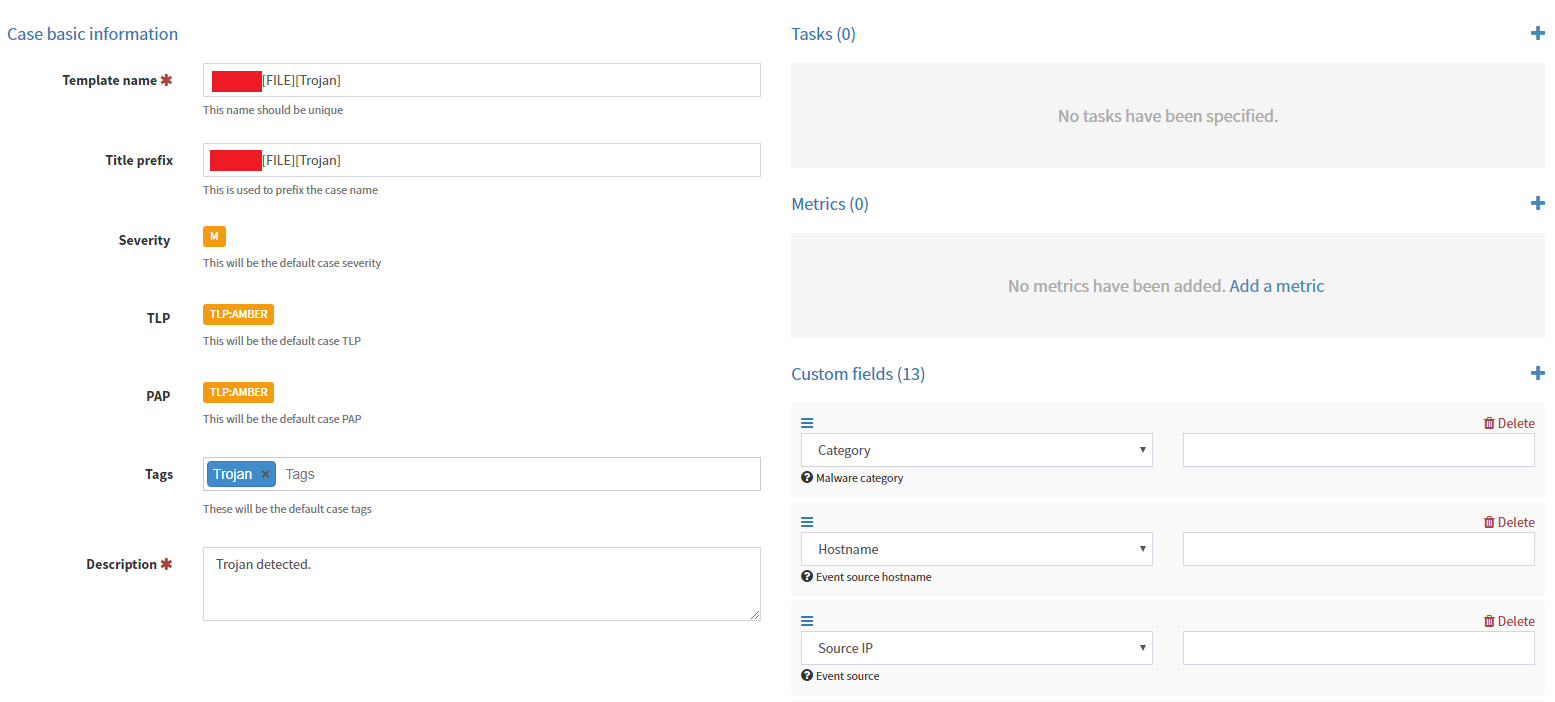Select the Custom fields (13) section header
Image resolution: width=1555 pixels, height=702 pixels.
click(857, 373)
